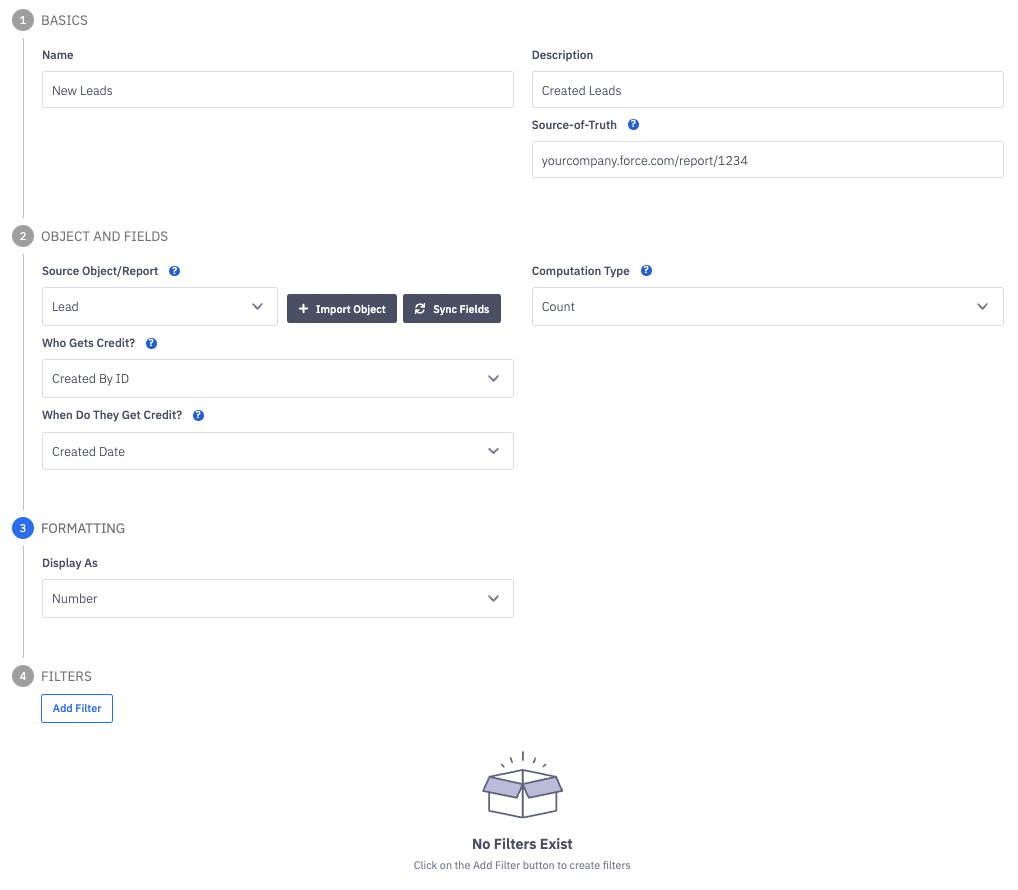1018x890 pixels.
Task: Select step 1 Basics circle
Action: [x=22, y=20]
